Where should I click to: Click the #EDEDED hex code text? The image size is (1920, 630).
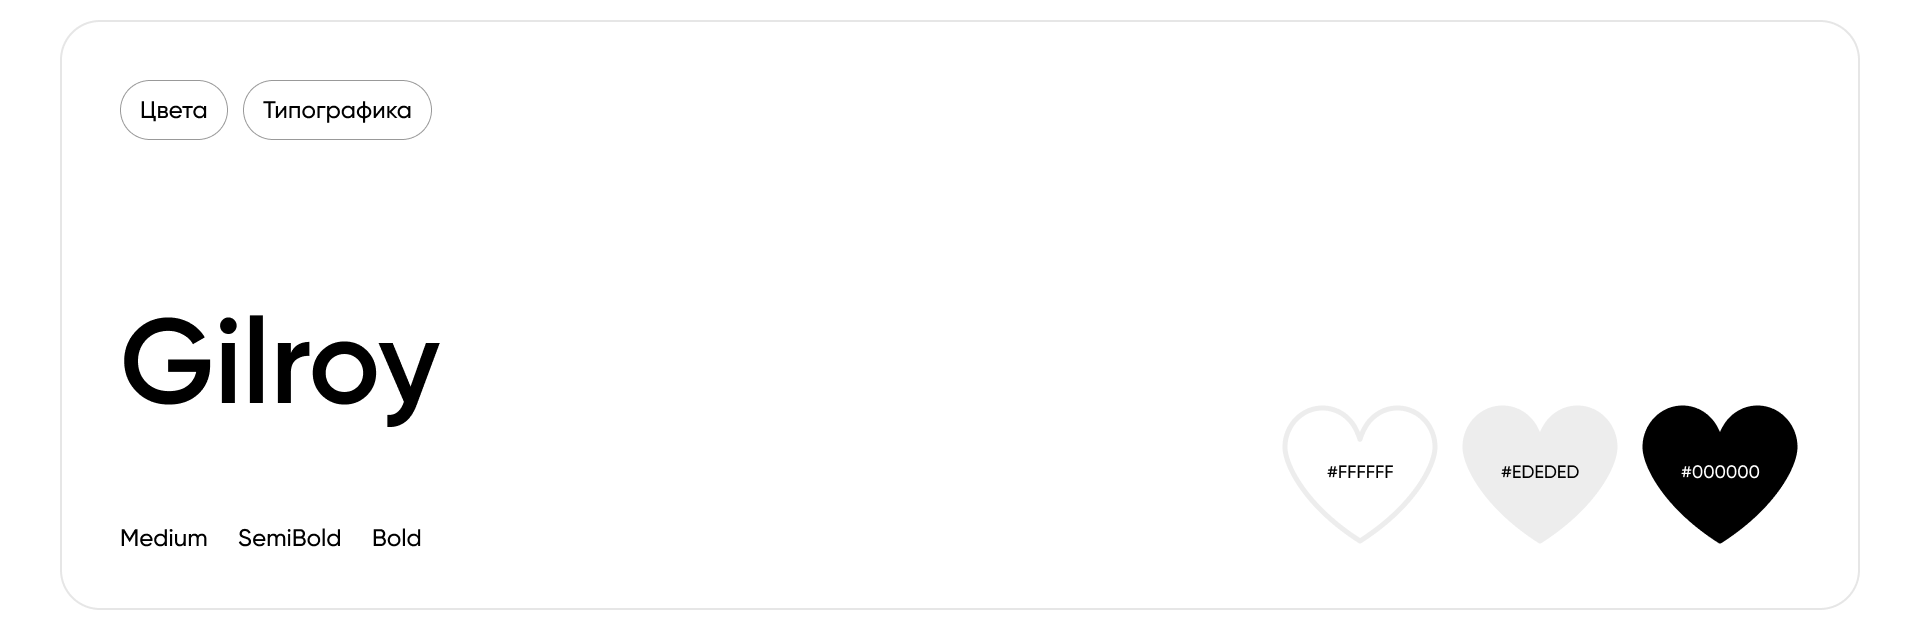point(1540,472)
